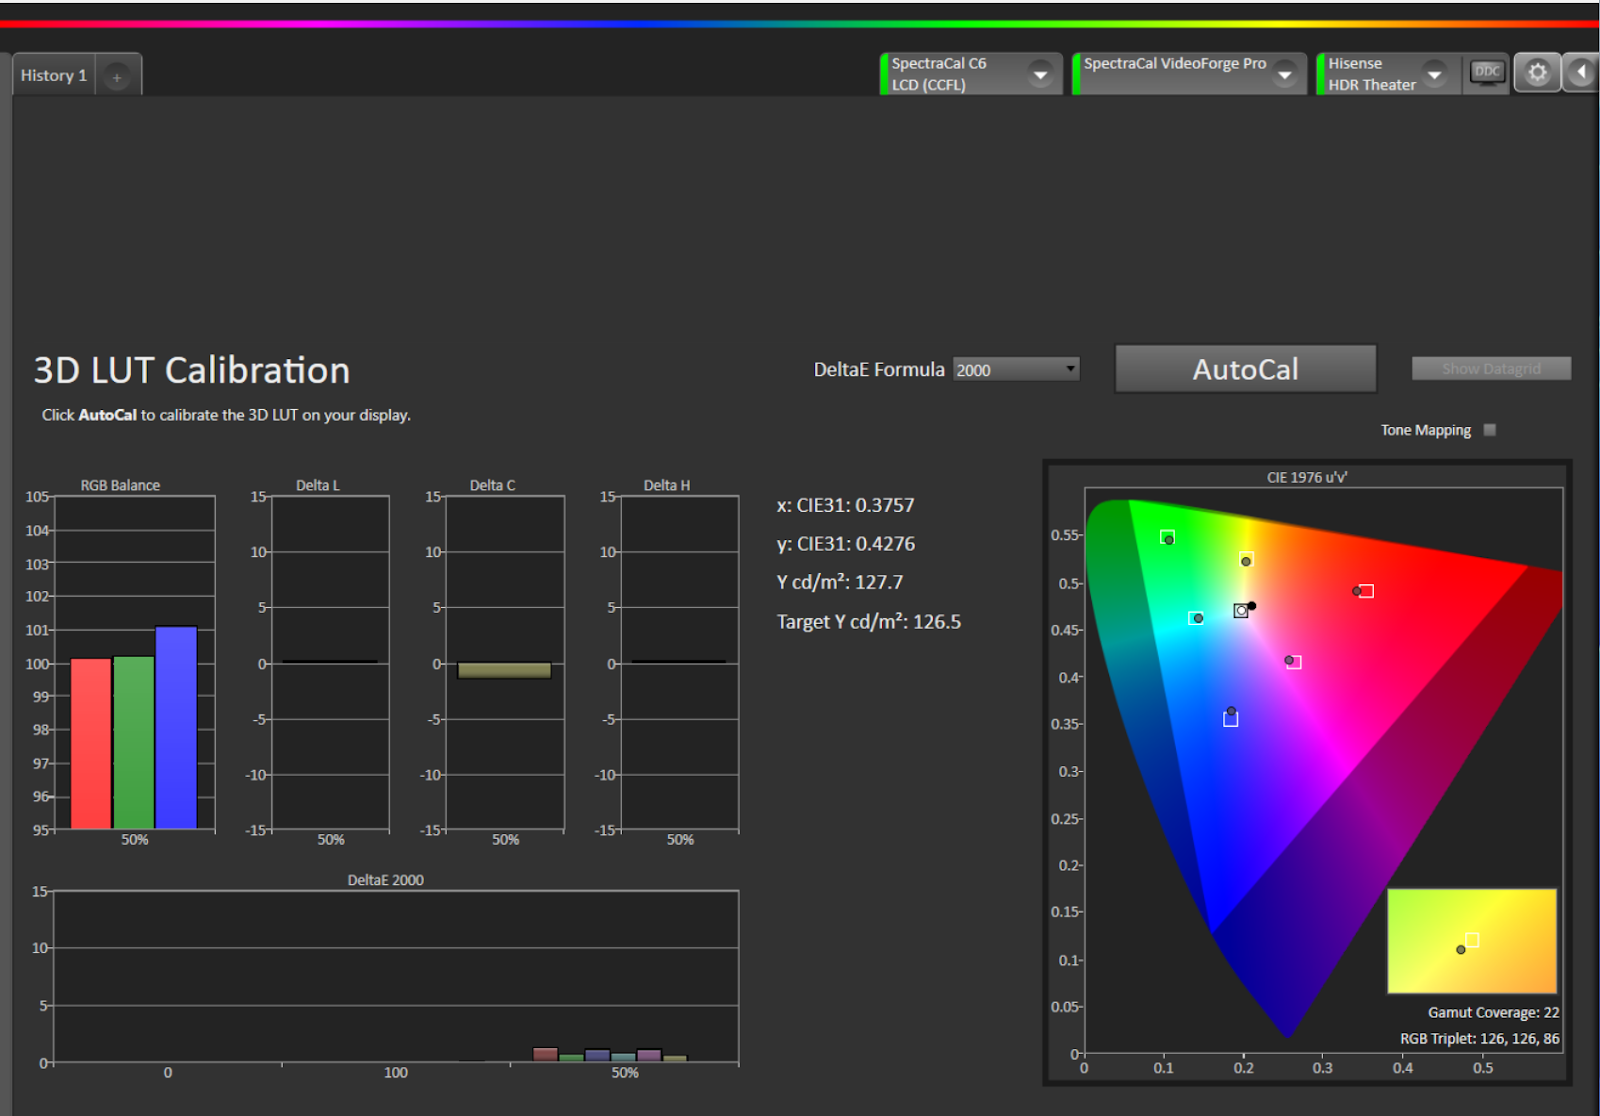Click the Delta H chart title
The height and width of the screenshot is (1116, 1600).
coord(667,485)
